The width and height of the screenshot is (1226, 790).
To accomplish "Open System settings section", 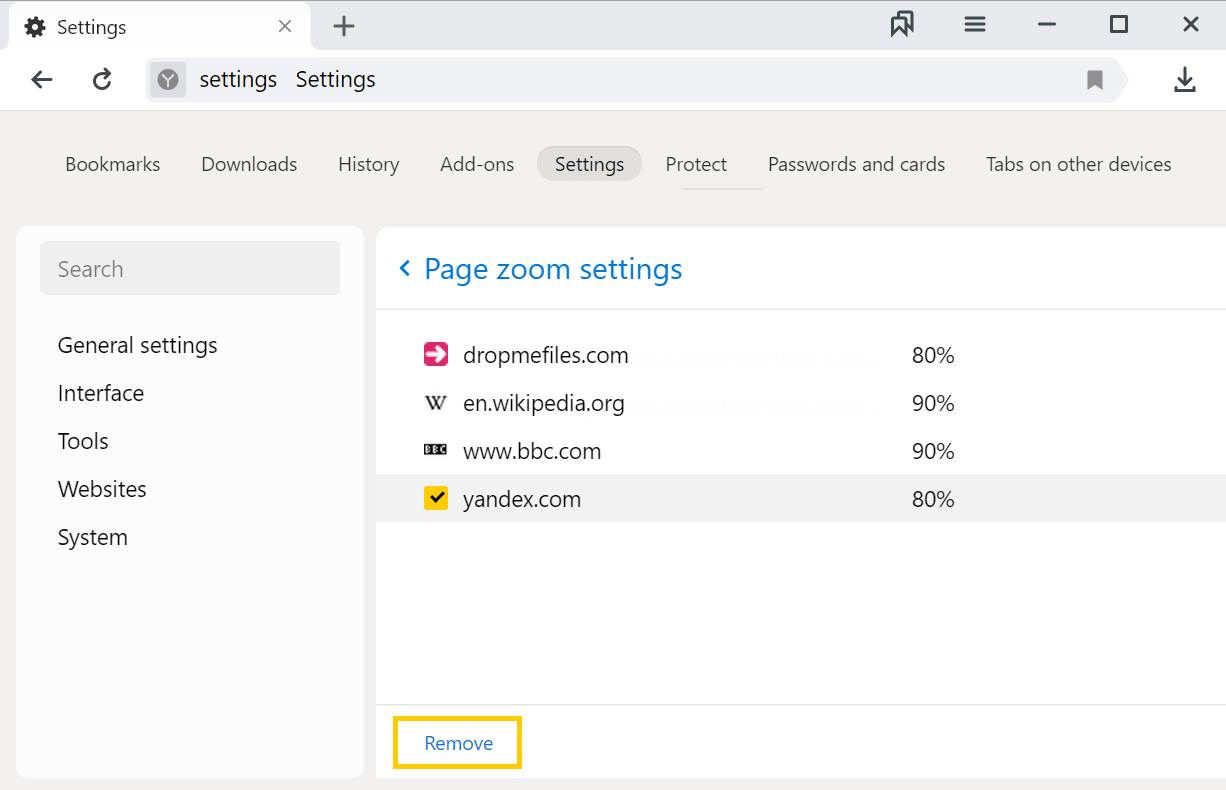I will [93, 537].
